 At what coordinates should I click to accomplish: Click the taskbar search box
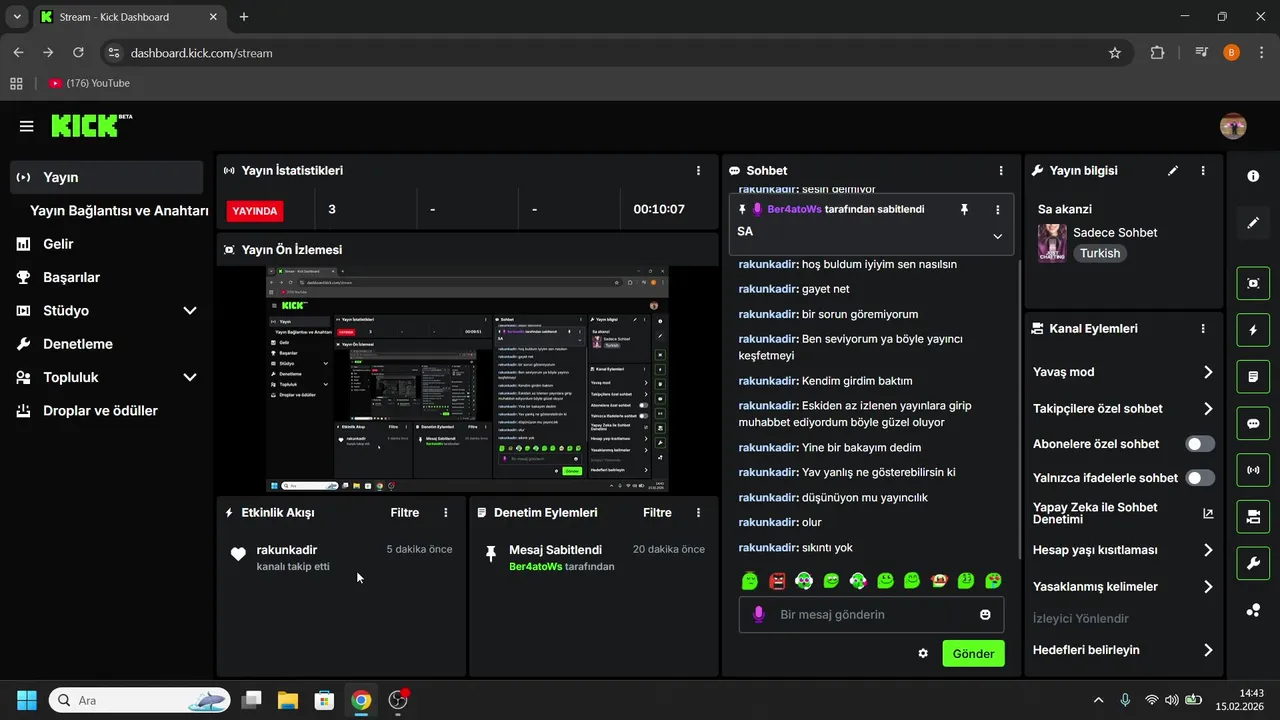[141, 700]
